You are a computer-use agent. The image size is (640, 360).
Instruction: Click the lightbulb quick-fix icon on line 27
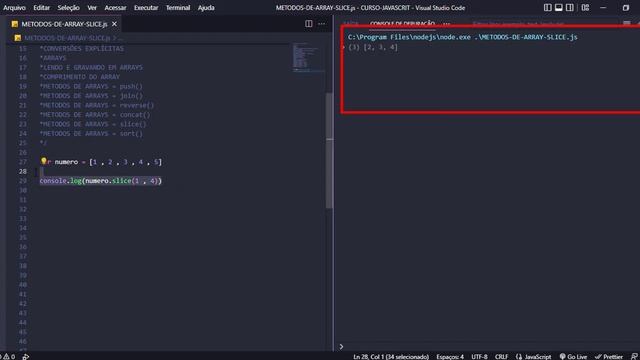[x=43, y=161]
